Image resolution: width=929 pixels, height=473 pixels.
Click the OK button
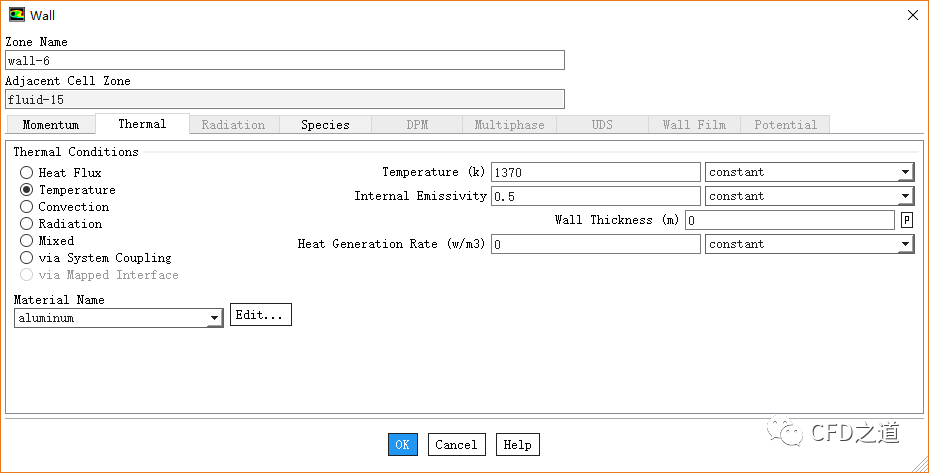click(x=402, y=445)
